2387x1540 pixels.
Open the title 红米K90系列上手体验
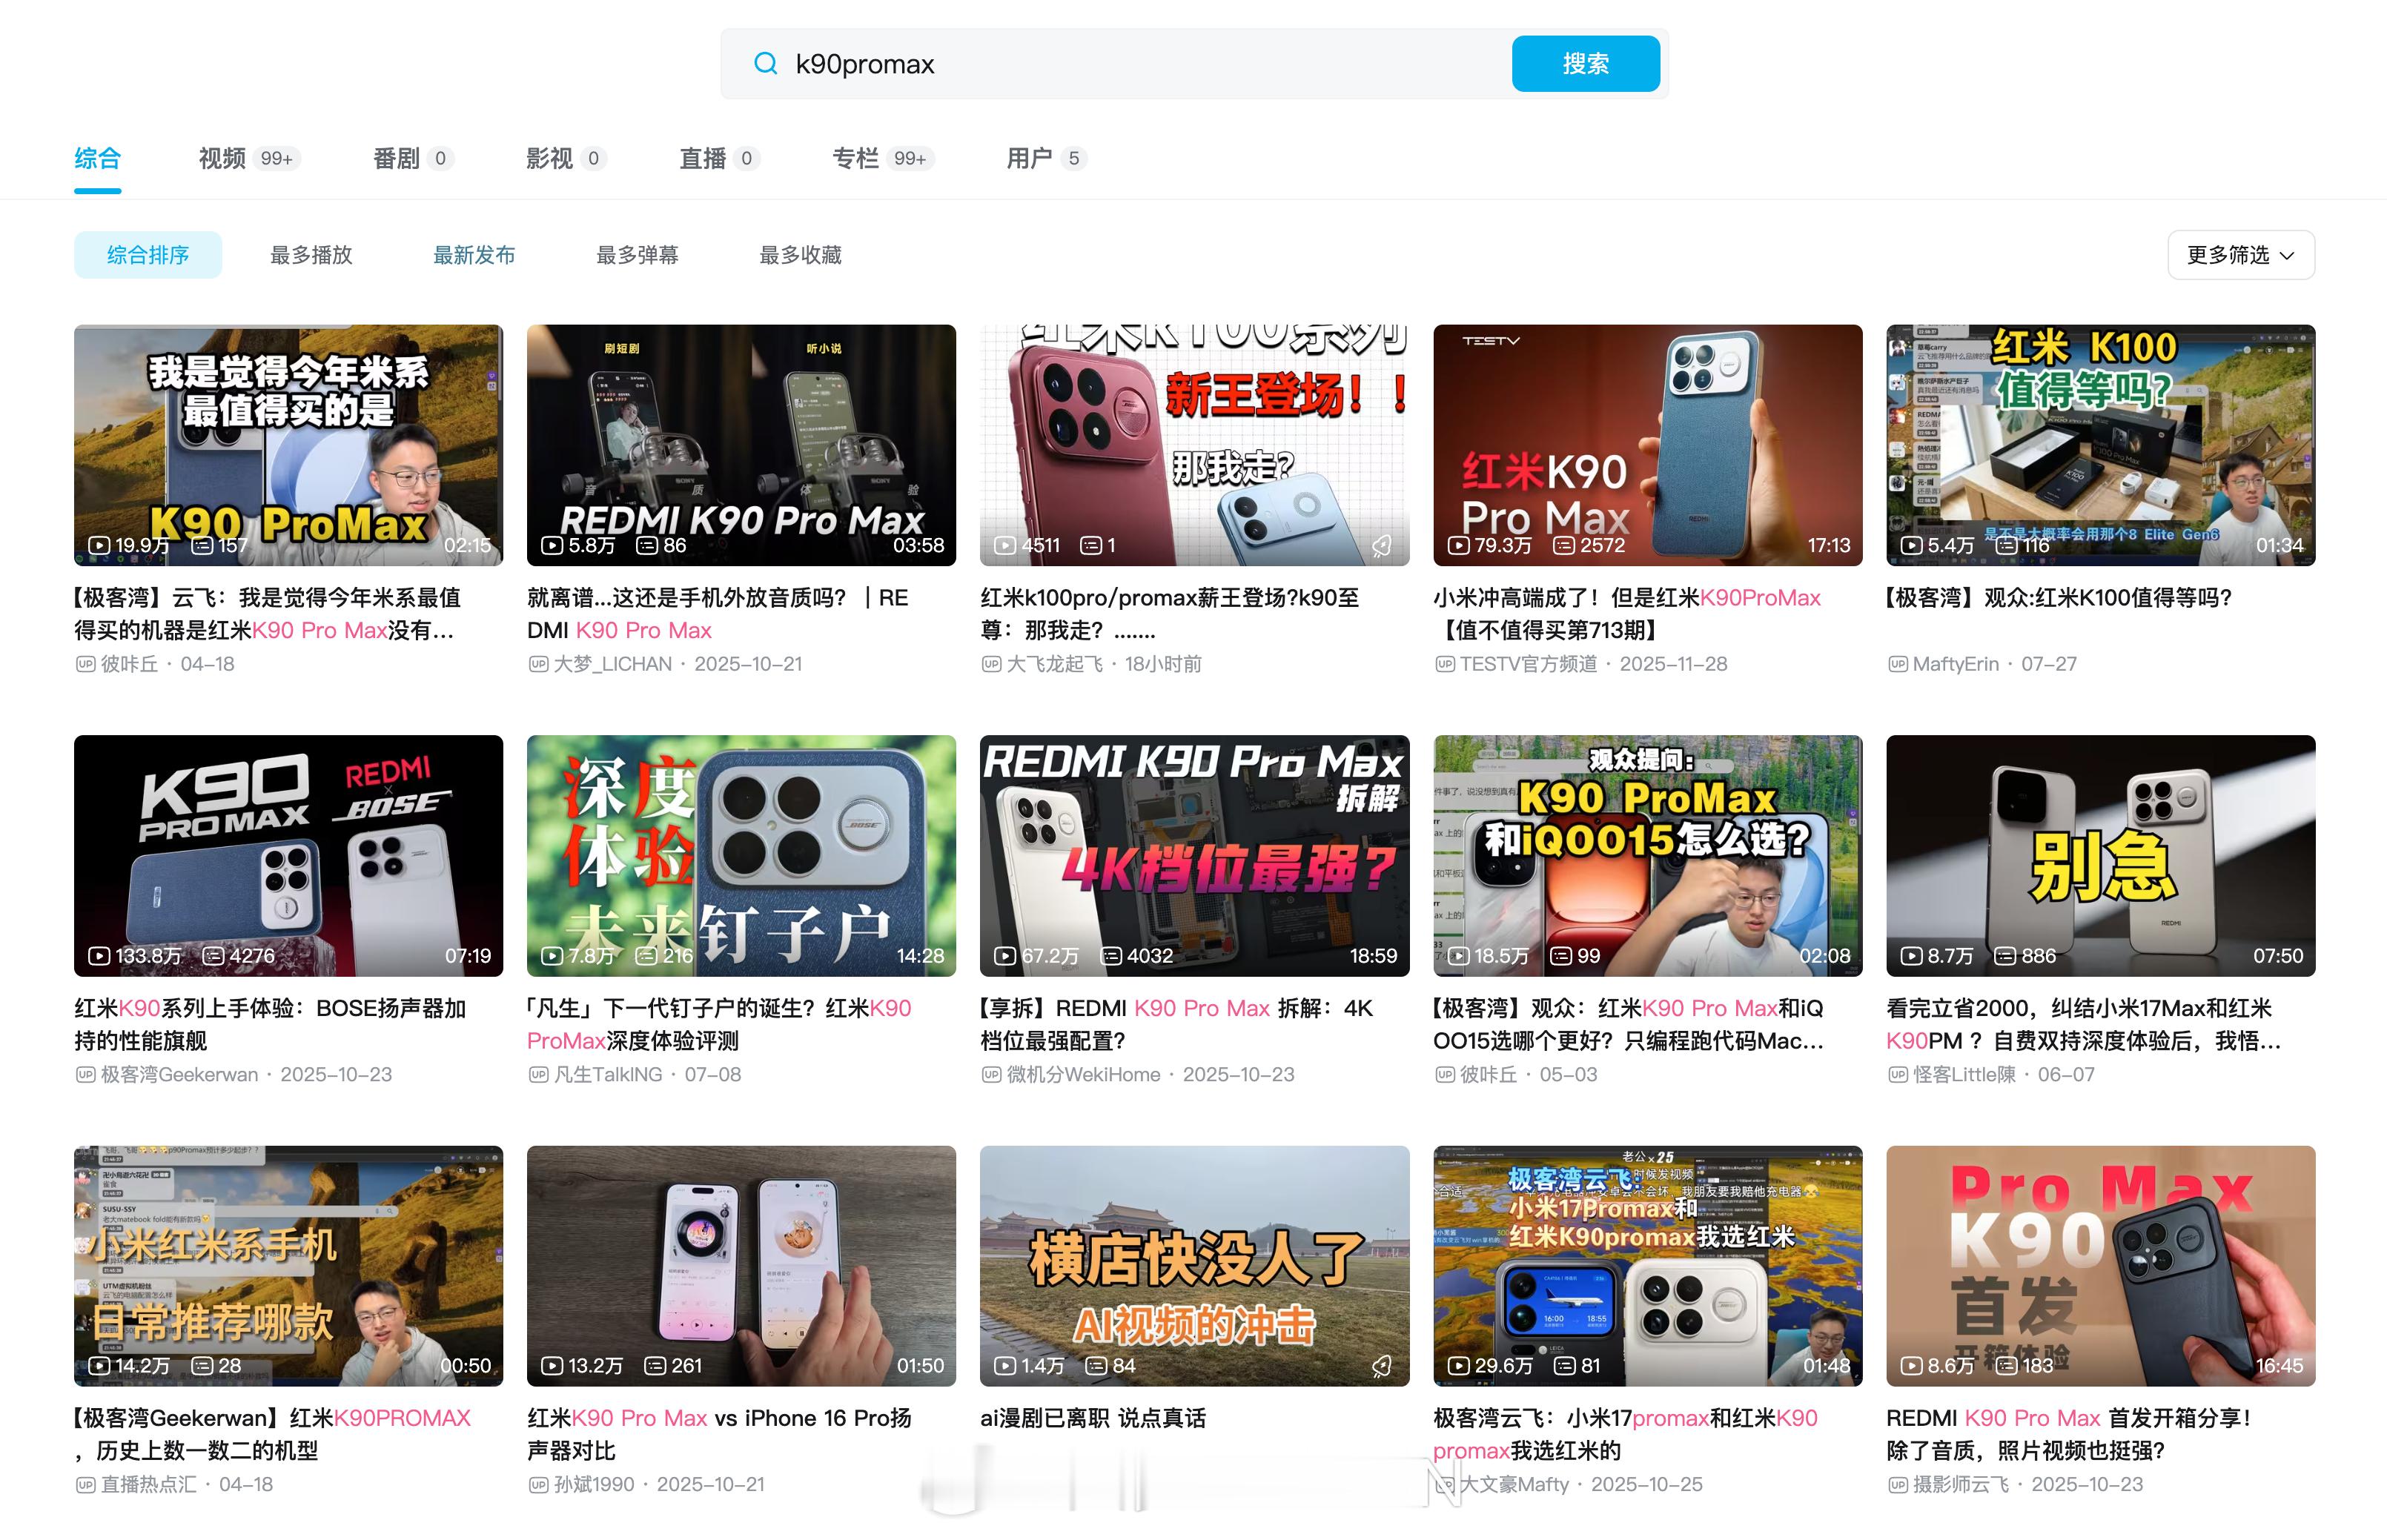[x=270, y=1025]
